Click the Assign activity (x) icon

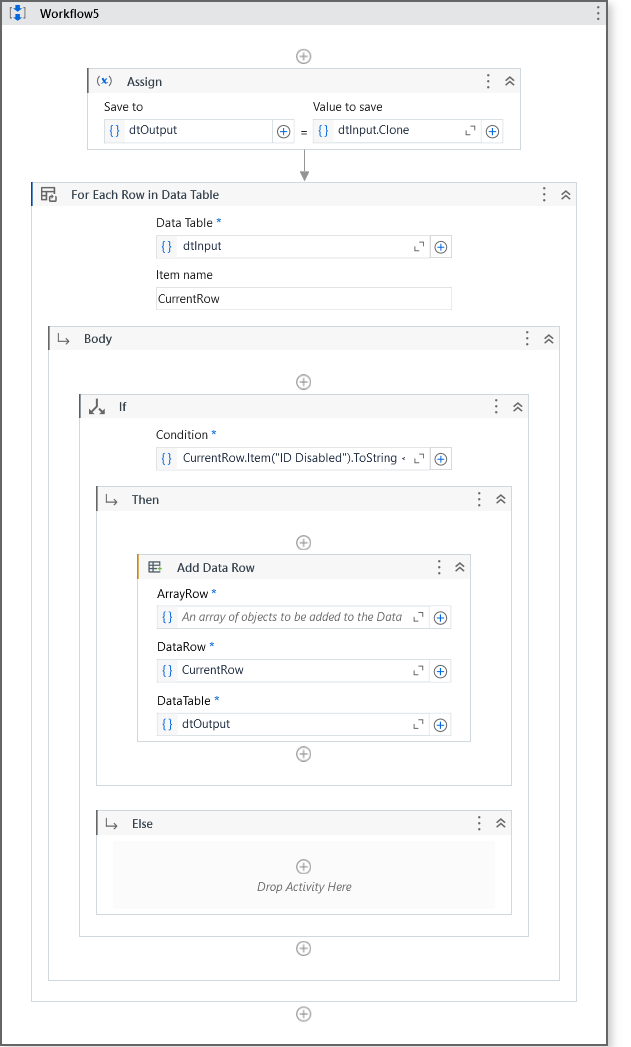click(105, 81)
